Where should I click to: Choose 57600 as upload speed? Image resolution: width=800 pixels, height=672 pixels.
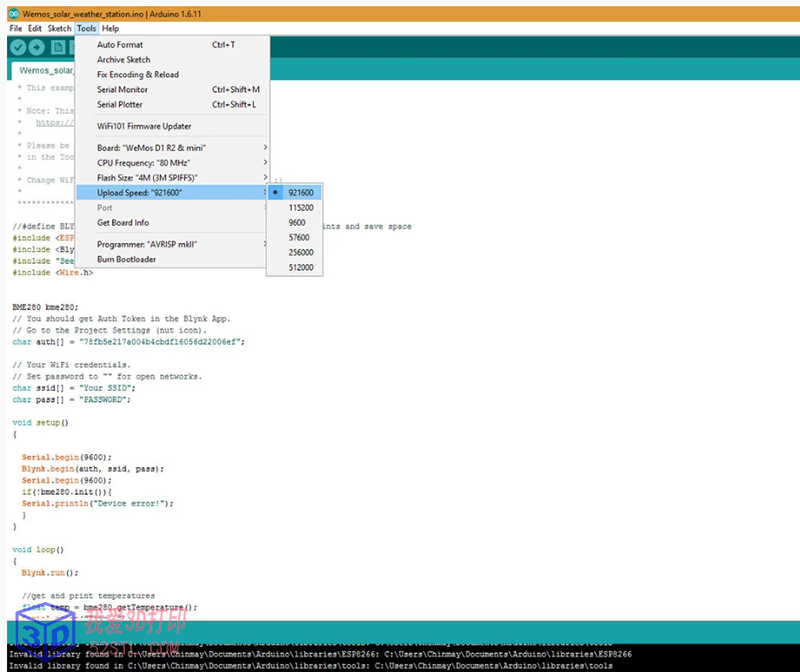(x=295, y=237)
